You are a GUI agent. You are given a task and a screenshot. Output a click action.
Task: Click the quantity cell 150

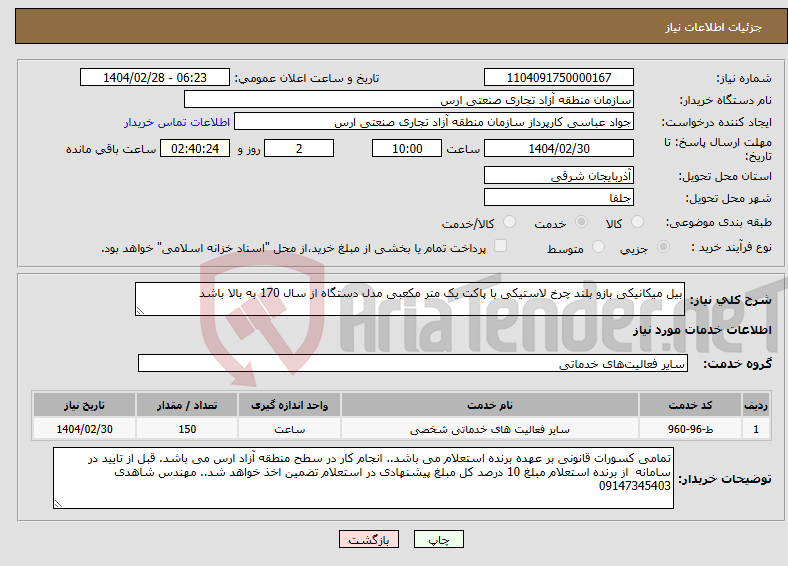pos(187,429)
